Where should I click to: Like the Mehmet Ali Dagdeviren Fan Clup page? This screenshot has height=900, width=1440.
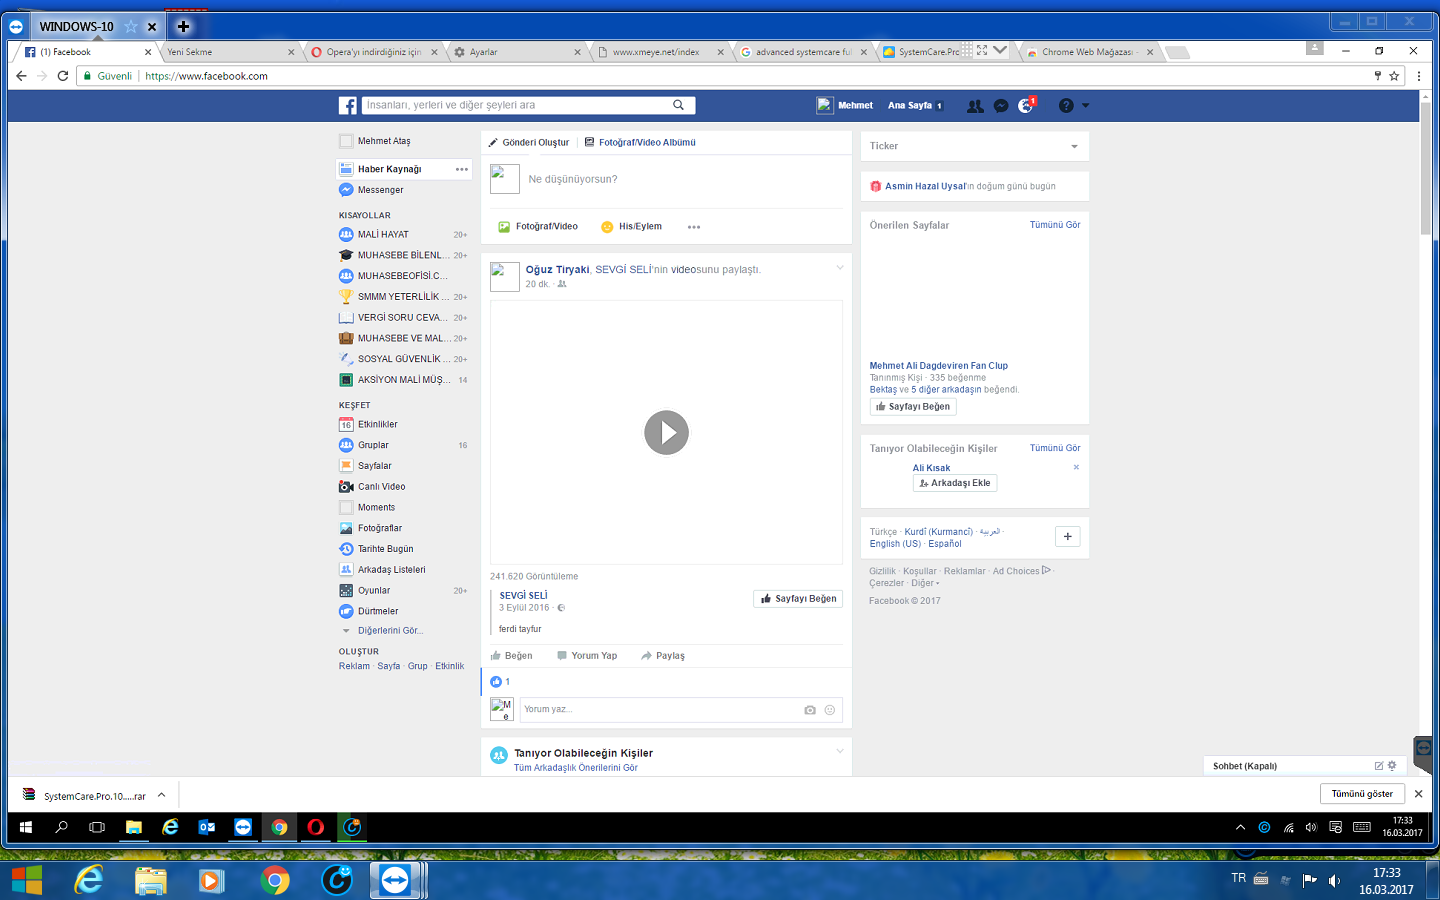(912, 407)
